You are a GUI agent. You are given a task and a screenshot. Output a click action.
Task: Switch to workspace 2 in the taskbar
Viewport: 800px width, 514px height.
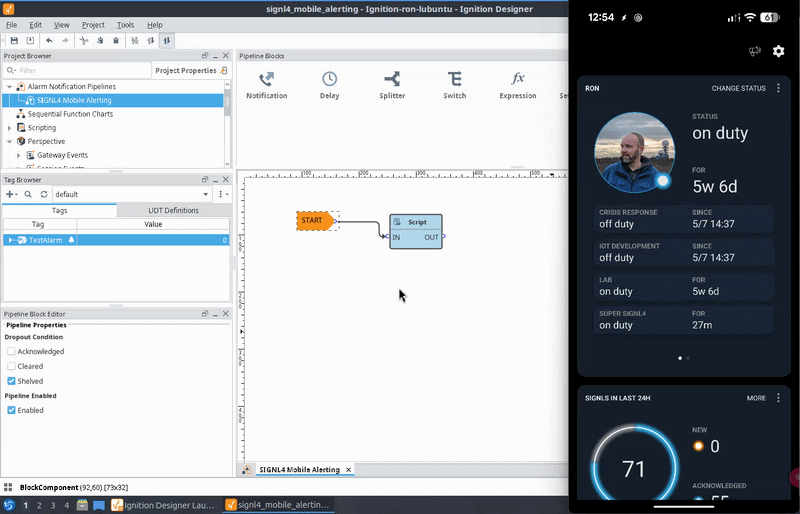[x=39, y=505]
